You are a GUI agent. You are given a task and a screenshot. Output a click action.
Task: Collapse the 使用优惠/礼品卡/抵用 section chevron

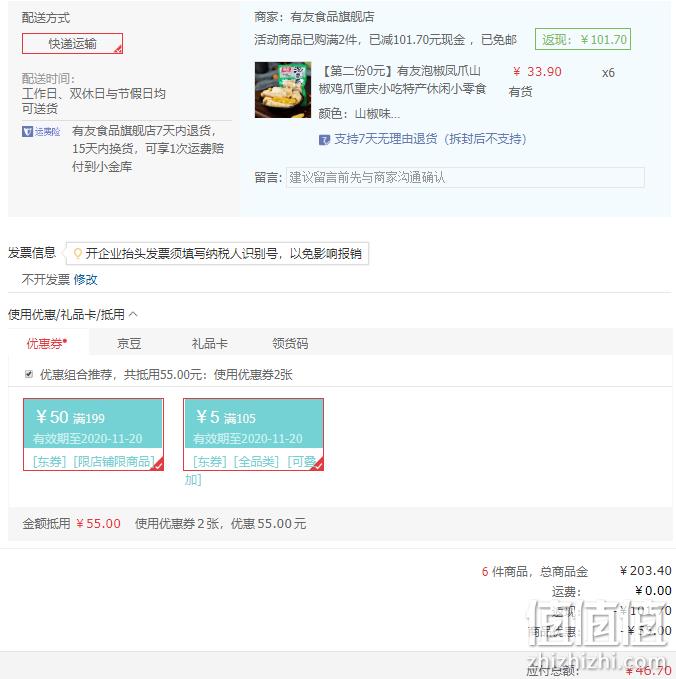click(x=133, y=314)
